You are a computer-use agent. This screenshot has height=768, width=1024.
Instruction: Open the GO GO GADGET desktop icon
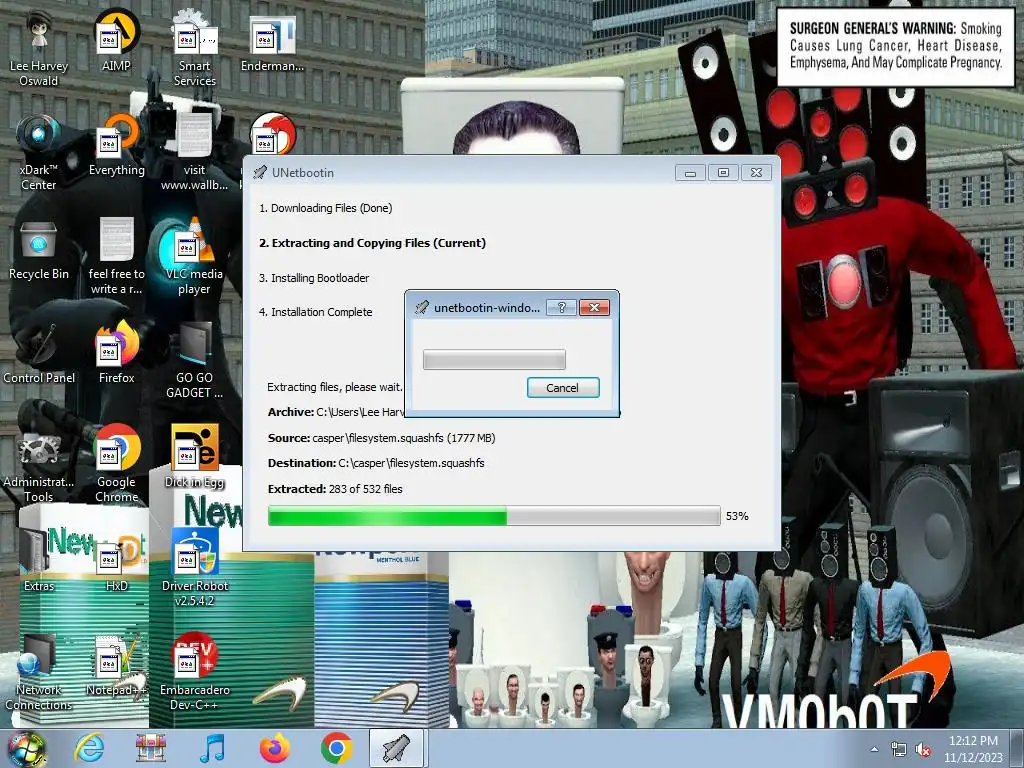(x=195, y=361)
